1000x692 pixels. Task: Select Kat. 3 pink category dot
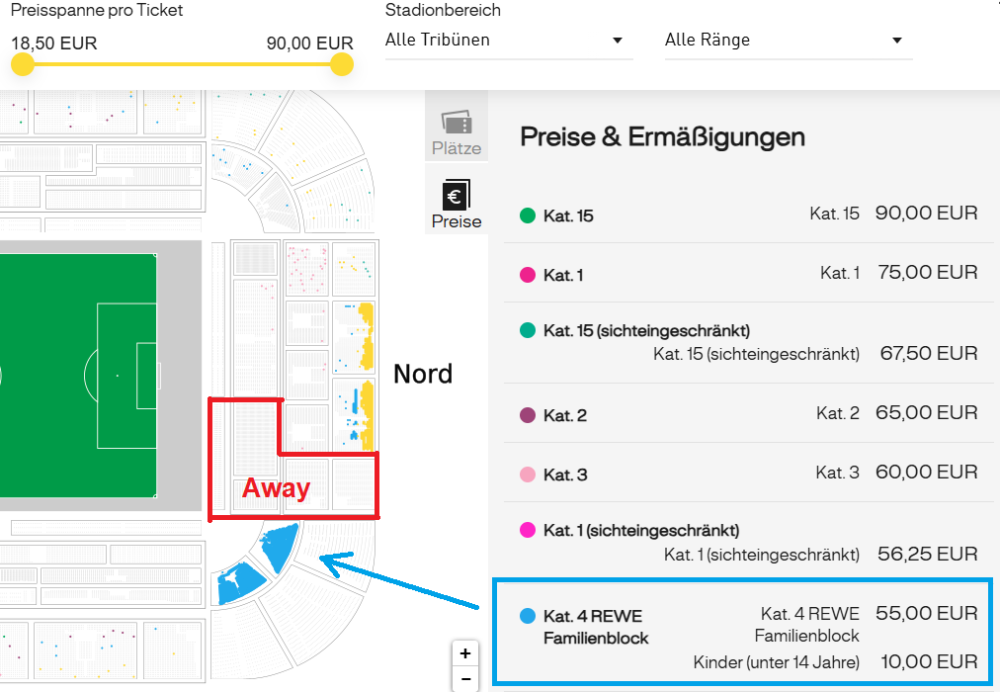click(x=528, y=474)
